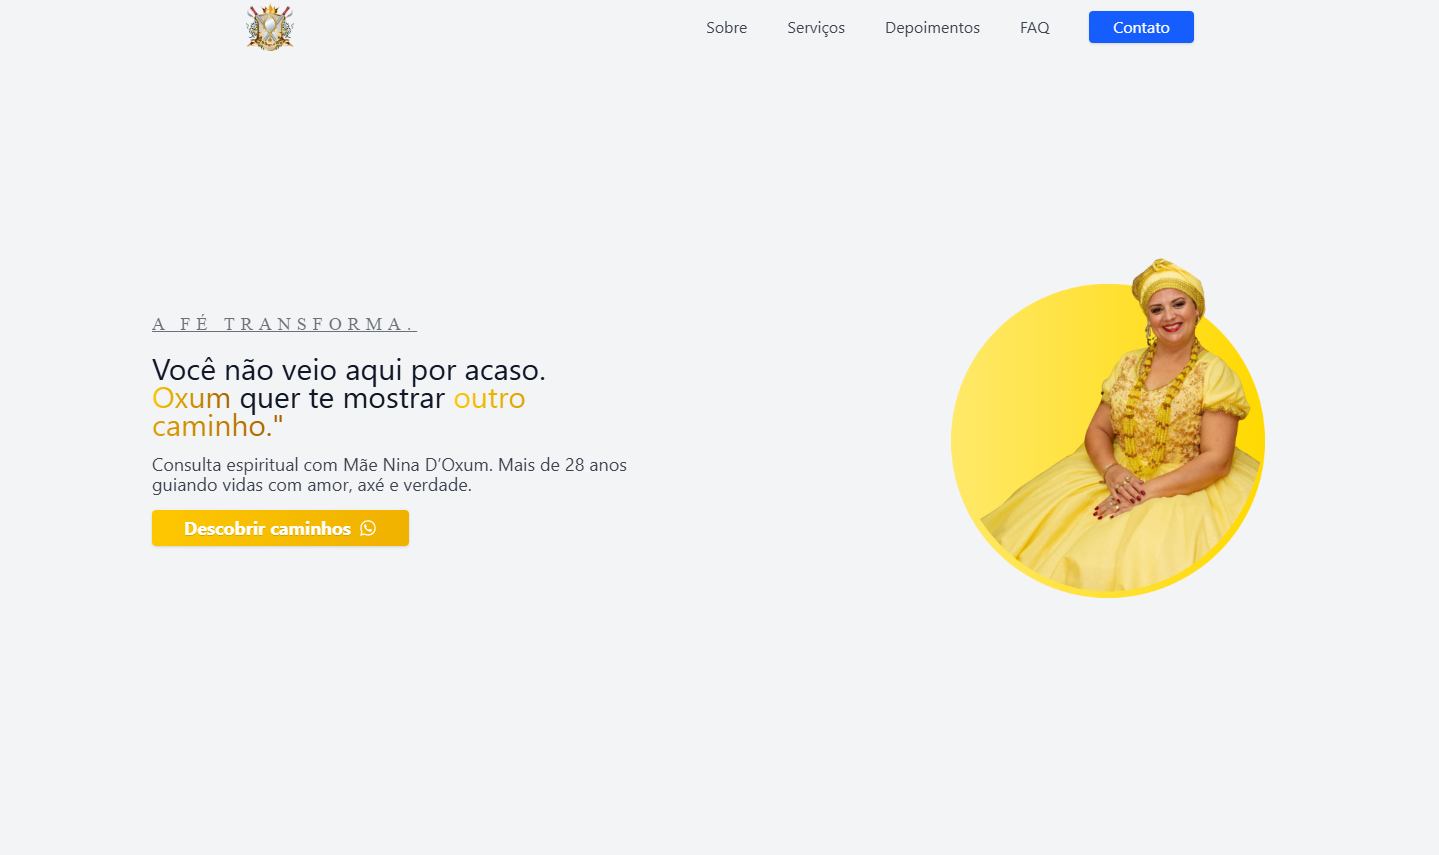Click the blue Contato button

pyautogui.click(x=1141, y=27)
